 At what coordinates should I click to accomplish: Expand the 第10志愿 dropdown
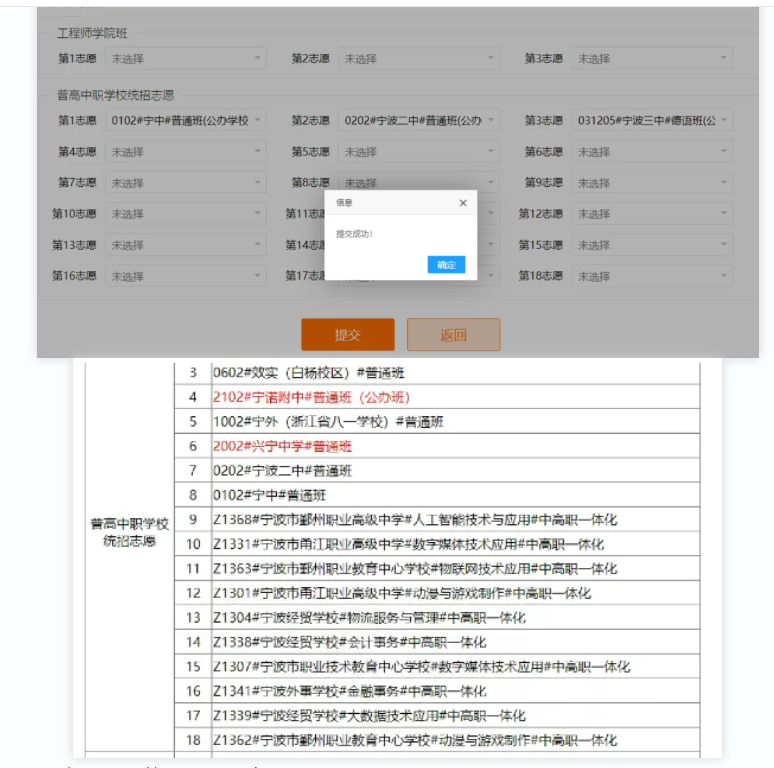pos(186,214)
